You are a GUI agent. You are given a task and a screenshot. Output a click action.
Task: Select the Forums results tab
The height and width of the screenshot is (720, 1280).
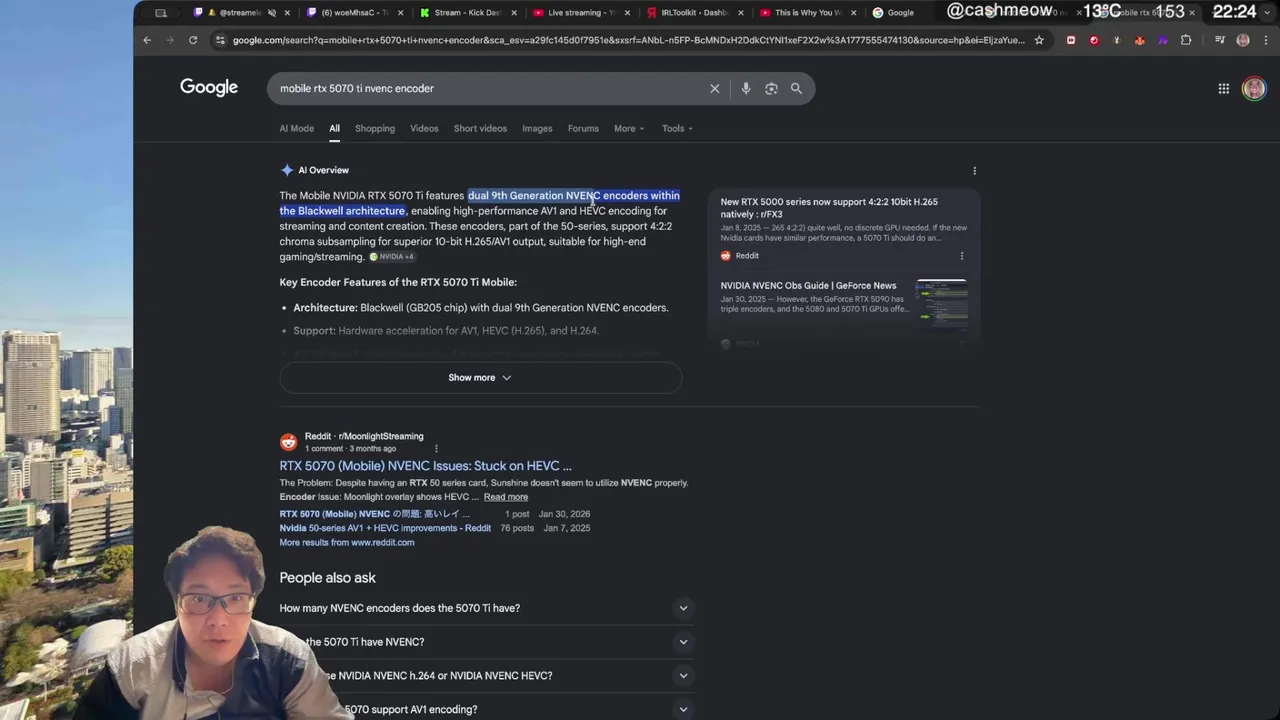pyautogui.click(x=583, y=128)
